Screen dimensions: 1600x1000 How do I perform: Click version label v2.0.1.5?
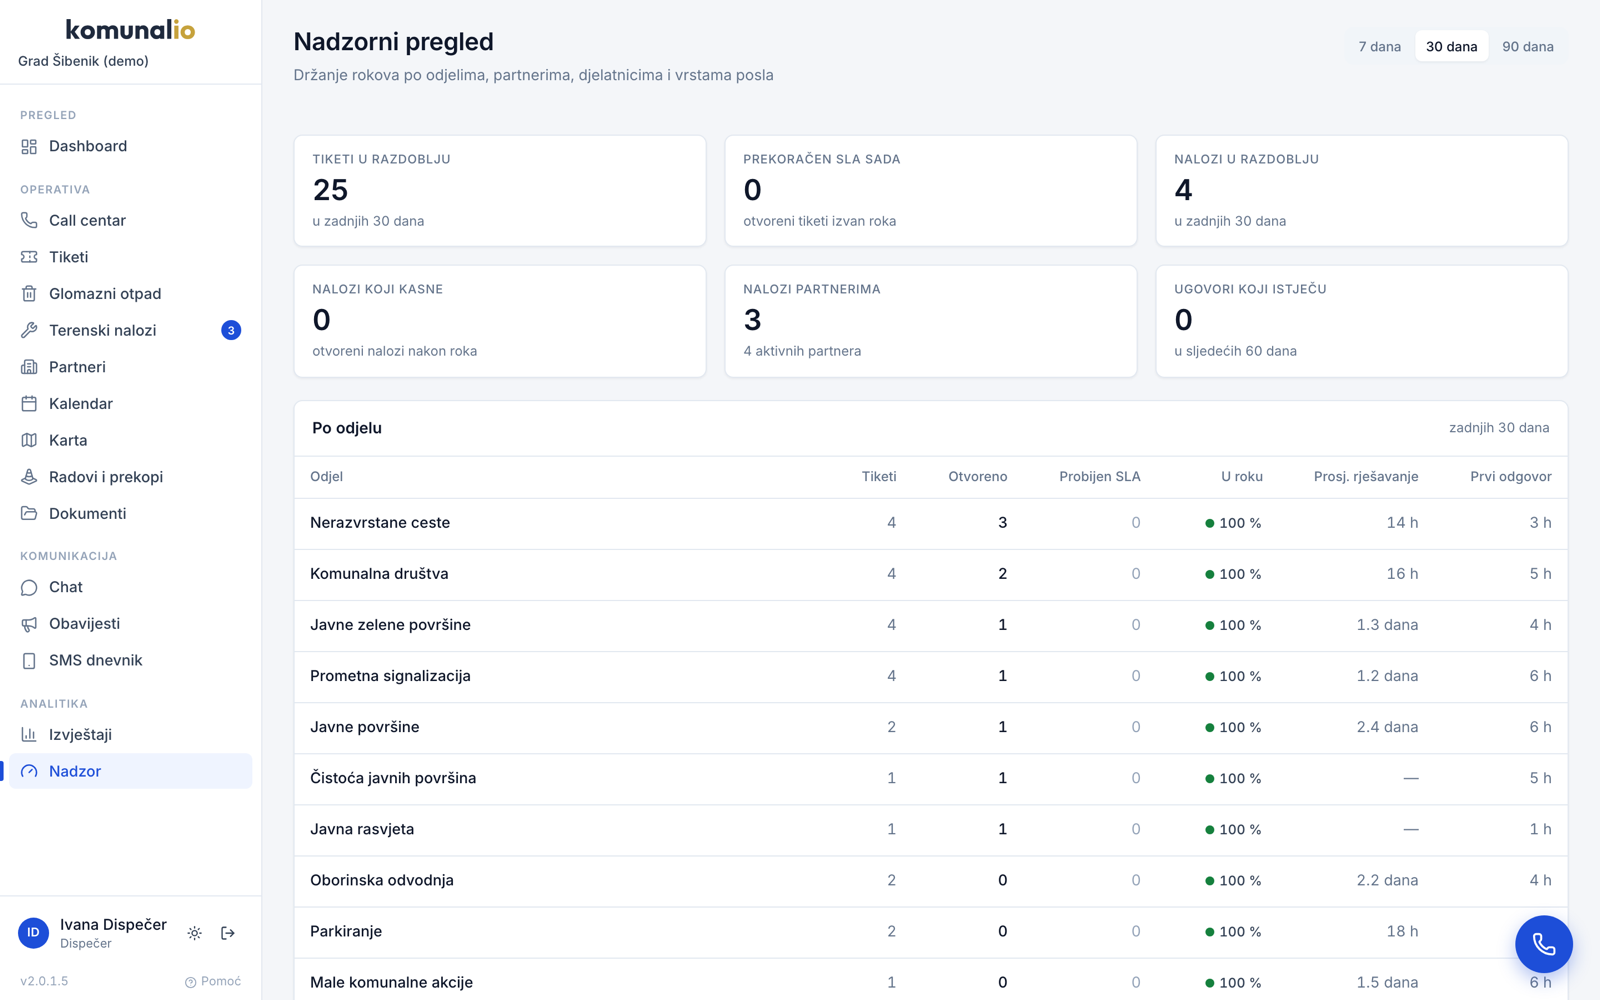pyautogui.click(x=44, y=981)
